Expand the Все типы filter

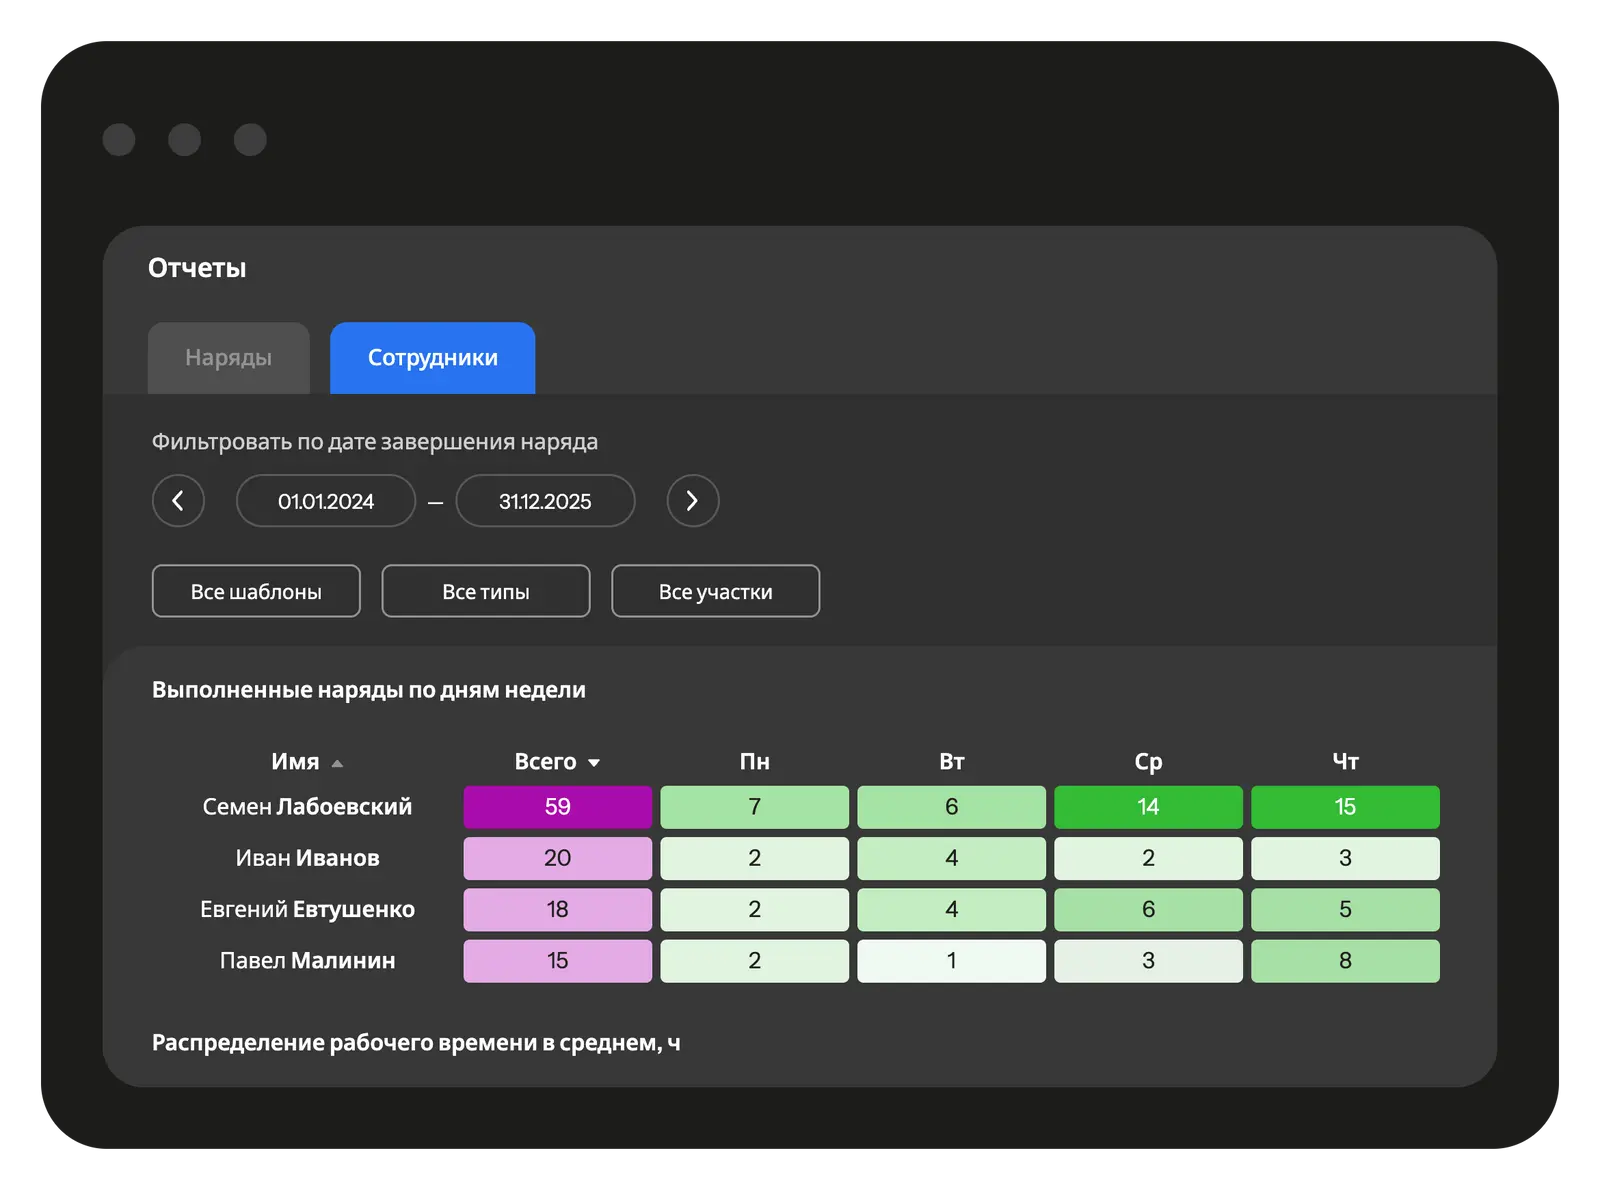485,592
